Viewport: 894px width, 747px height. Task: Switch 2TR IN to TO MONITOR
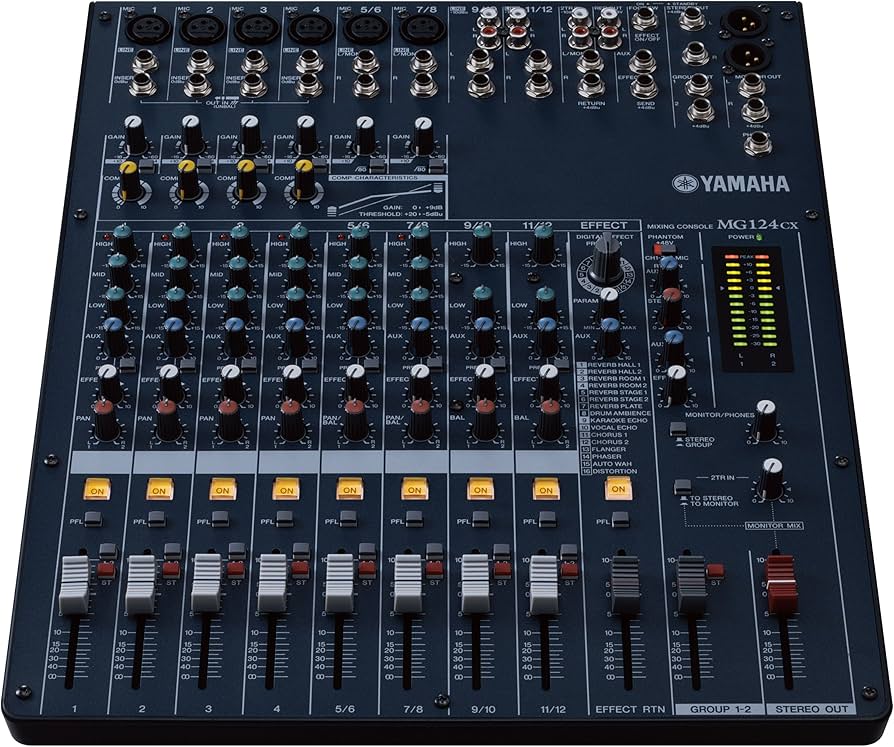(683, 487)
